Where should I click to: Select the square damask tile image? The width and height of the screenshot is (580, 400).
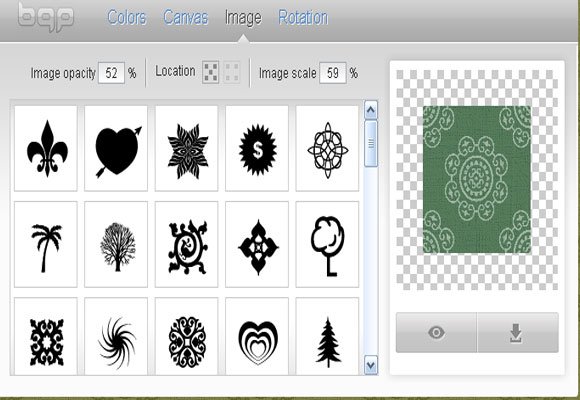[46, 336]
